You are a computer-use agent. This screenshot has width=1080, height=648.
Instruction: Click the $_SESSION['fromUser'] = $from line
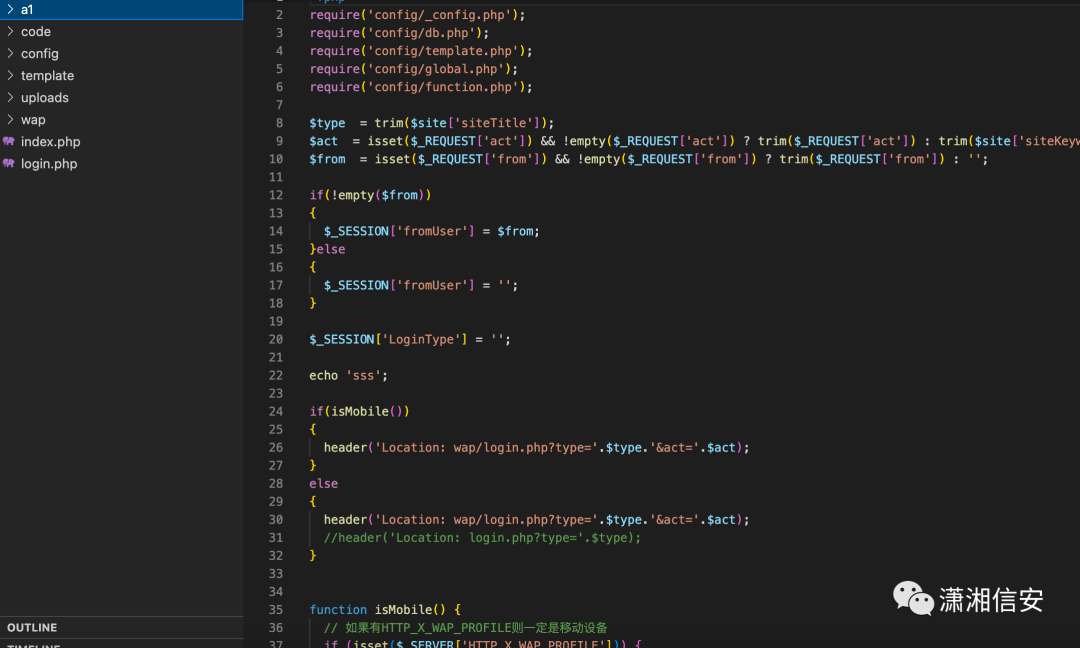click(432, 231)
